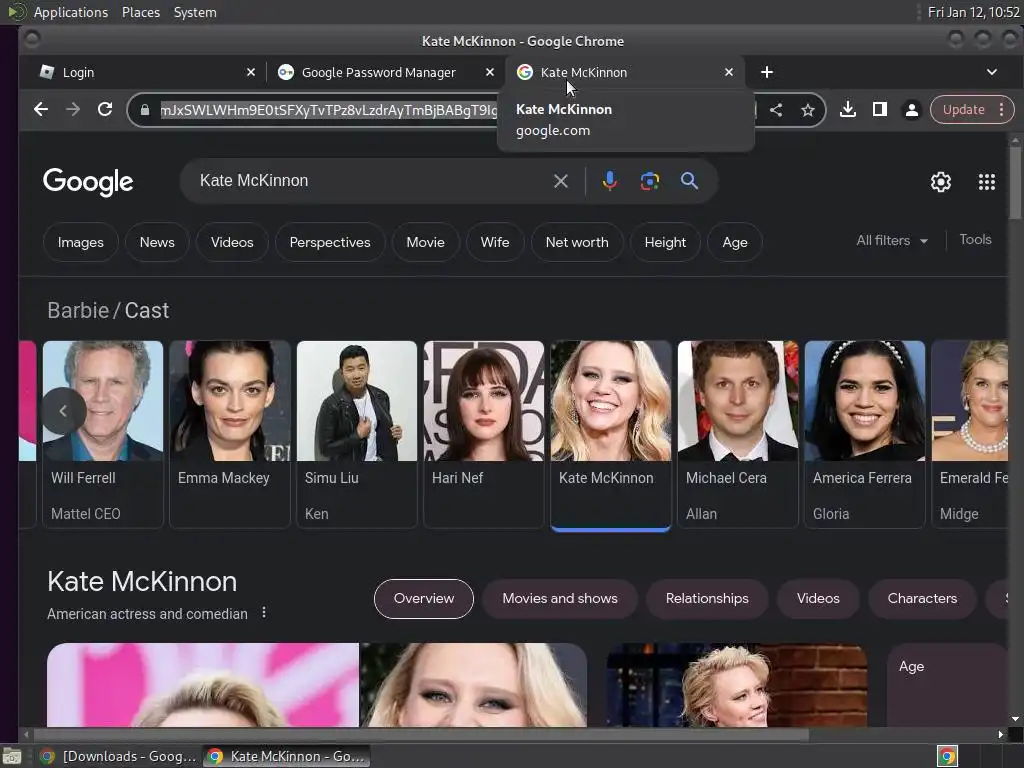Select the Movies and shows tab
This screenshot has width=1024, height=768.
[560, 598]
